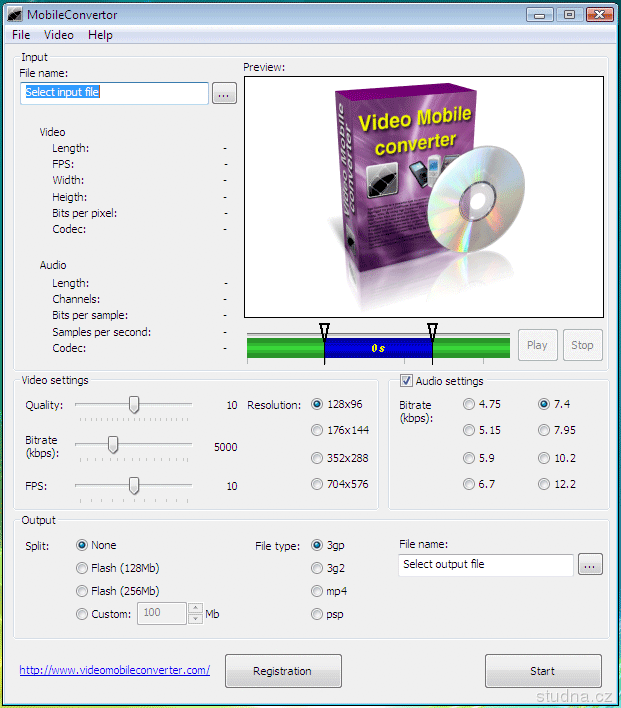Click the MobileConvertor title bar app icon

[x=15, y=15]
